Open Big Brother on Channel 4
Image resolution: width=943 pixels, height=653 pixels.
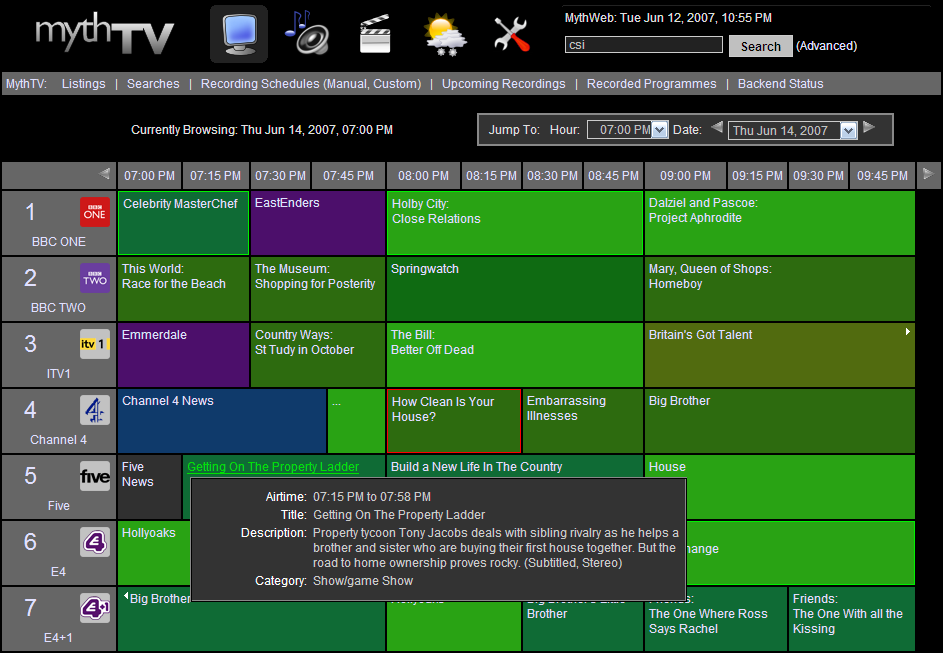point(780,421)
